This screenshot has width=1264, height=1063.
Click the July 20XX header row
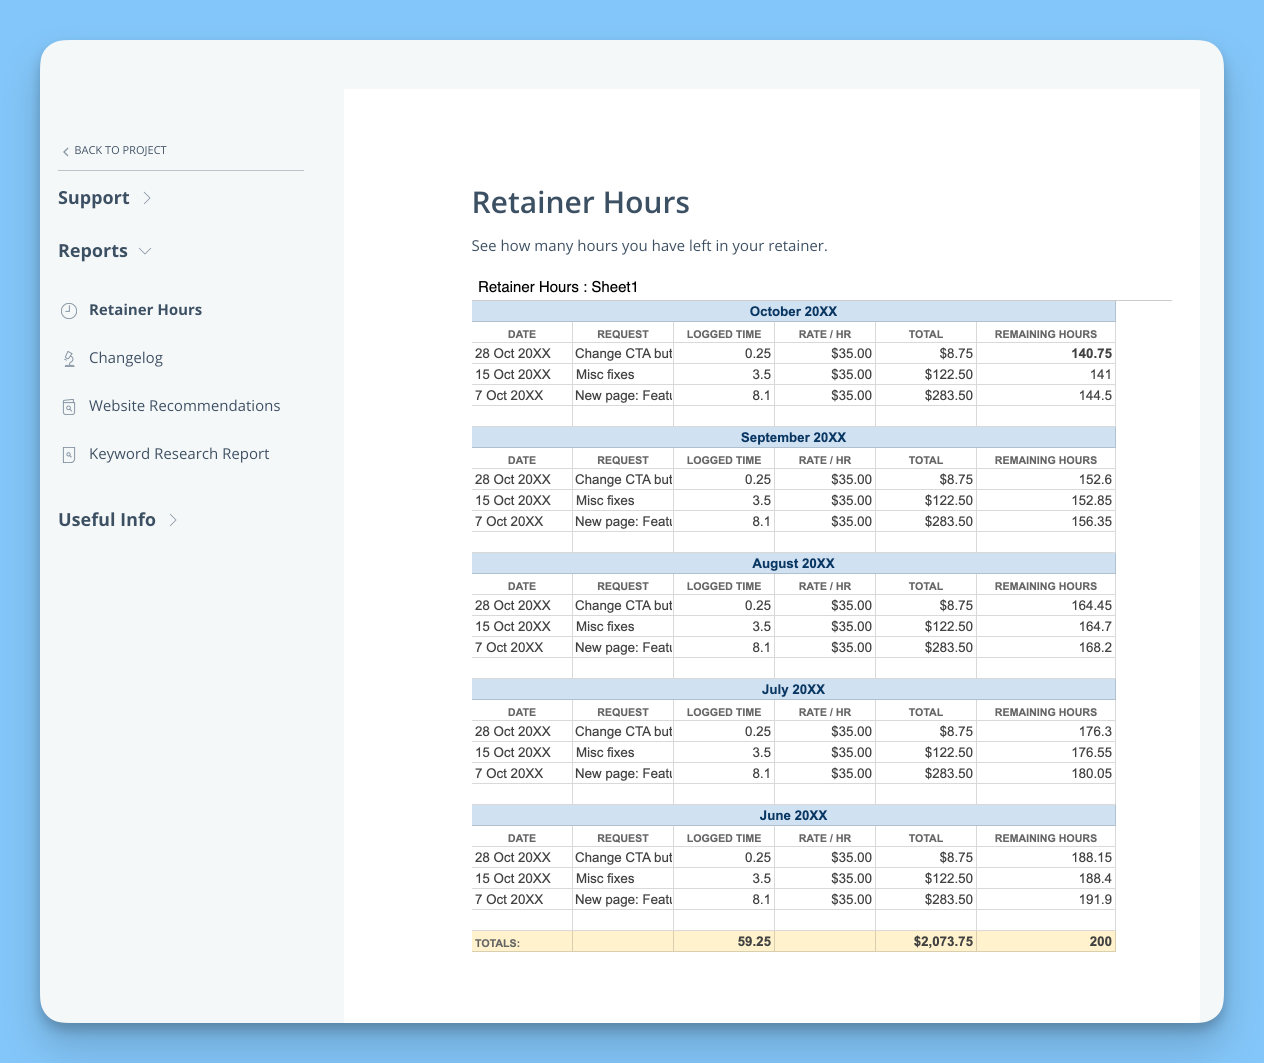pyautogui.click(x=793, y=689)
